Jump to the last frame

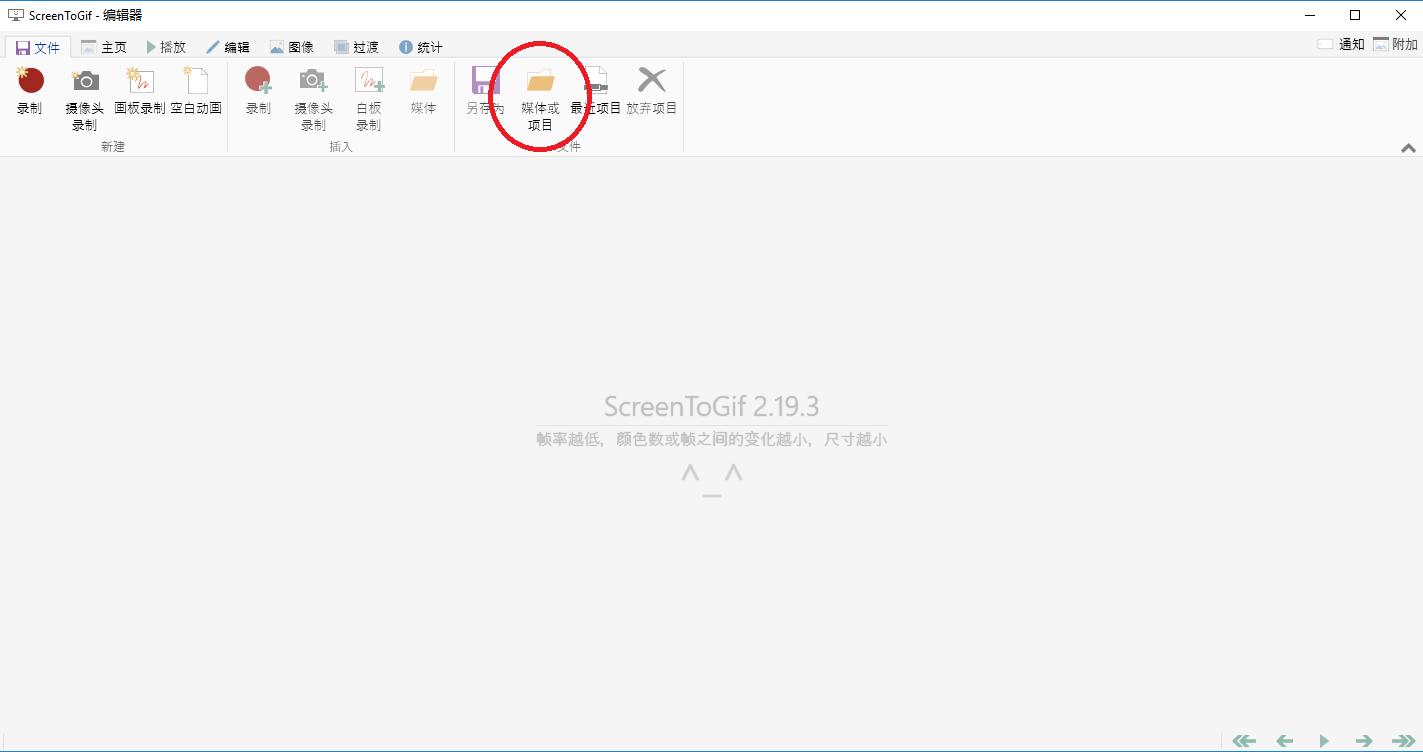click(x=1403, y=741)
